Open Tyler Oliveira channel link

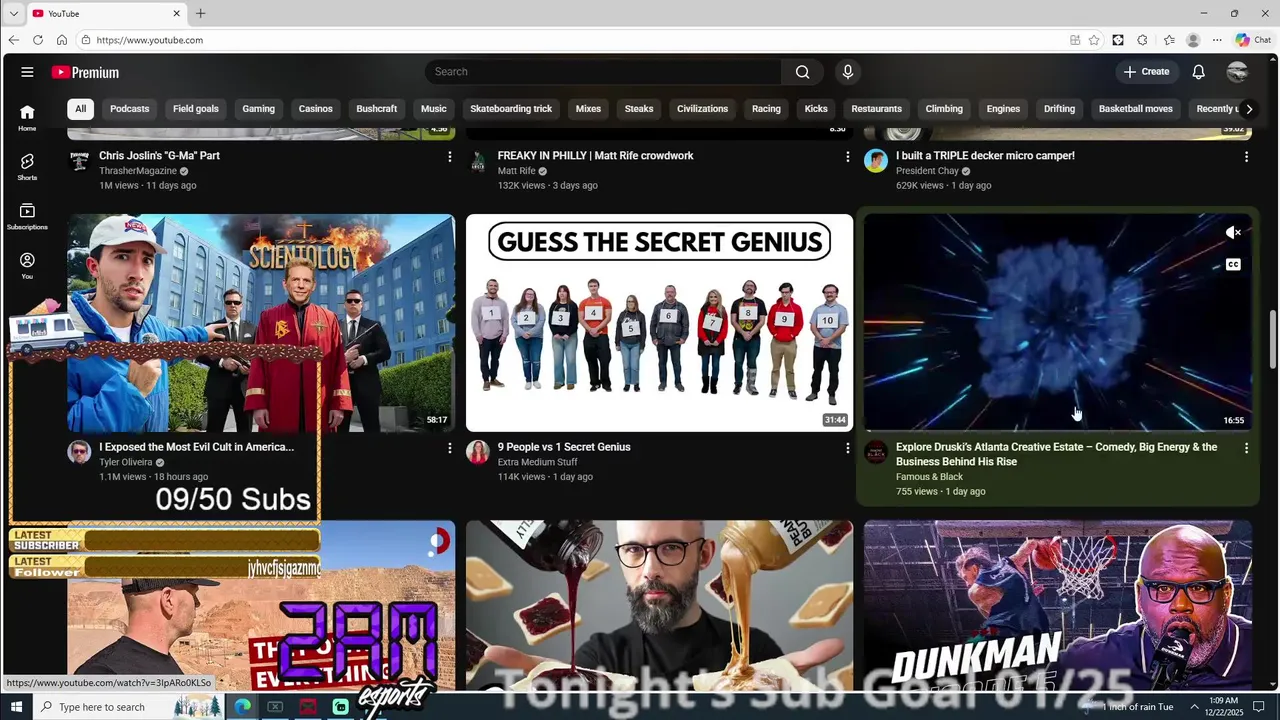coord(125,463)
